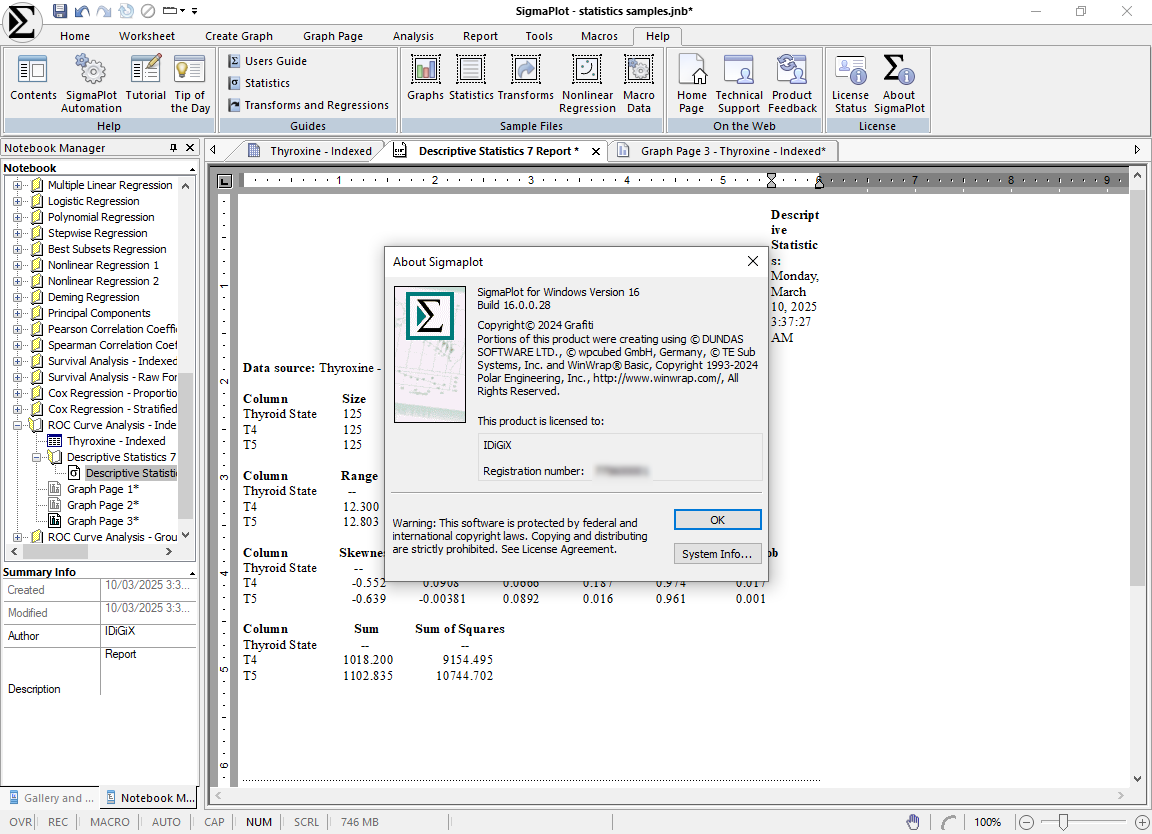Switch to Graph Page 3 - Thyroxine tab
This screenshot has height=834, width=1152.
724,151
